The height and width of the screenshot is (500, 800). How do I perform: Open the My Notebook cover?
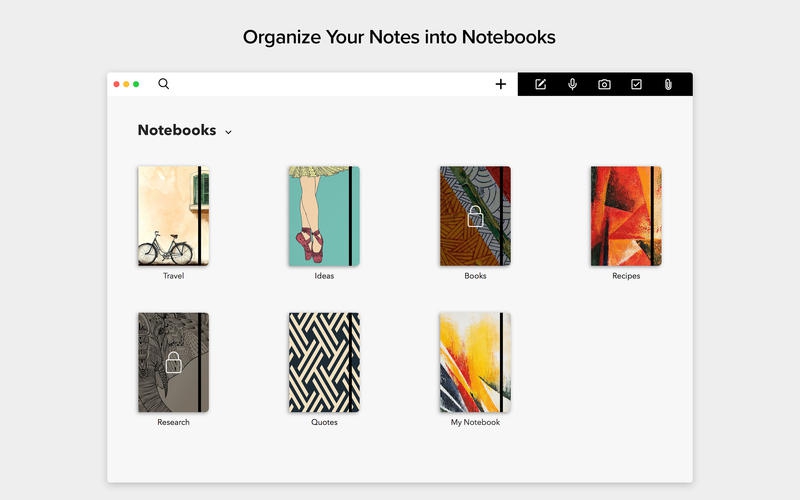(x=475, y=362)
